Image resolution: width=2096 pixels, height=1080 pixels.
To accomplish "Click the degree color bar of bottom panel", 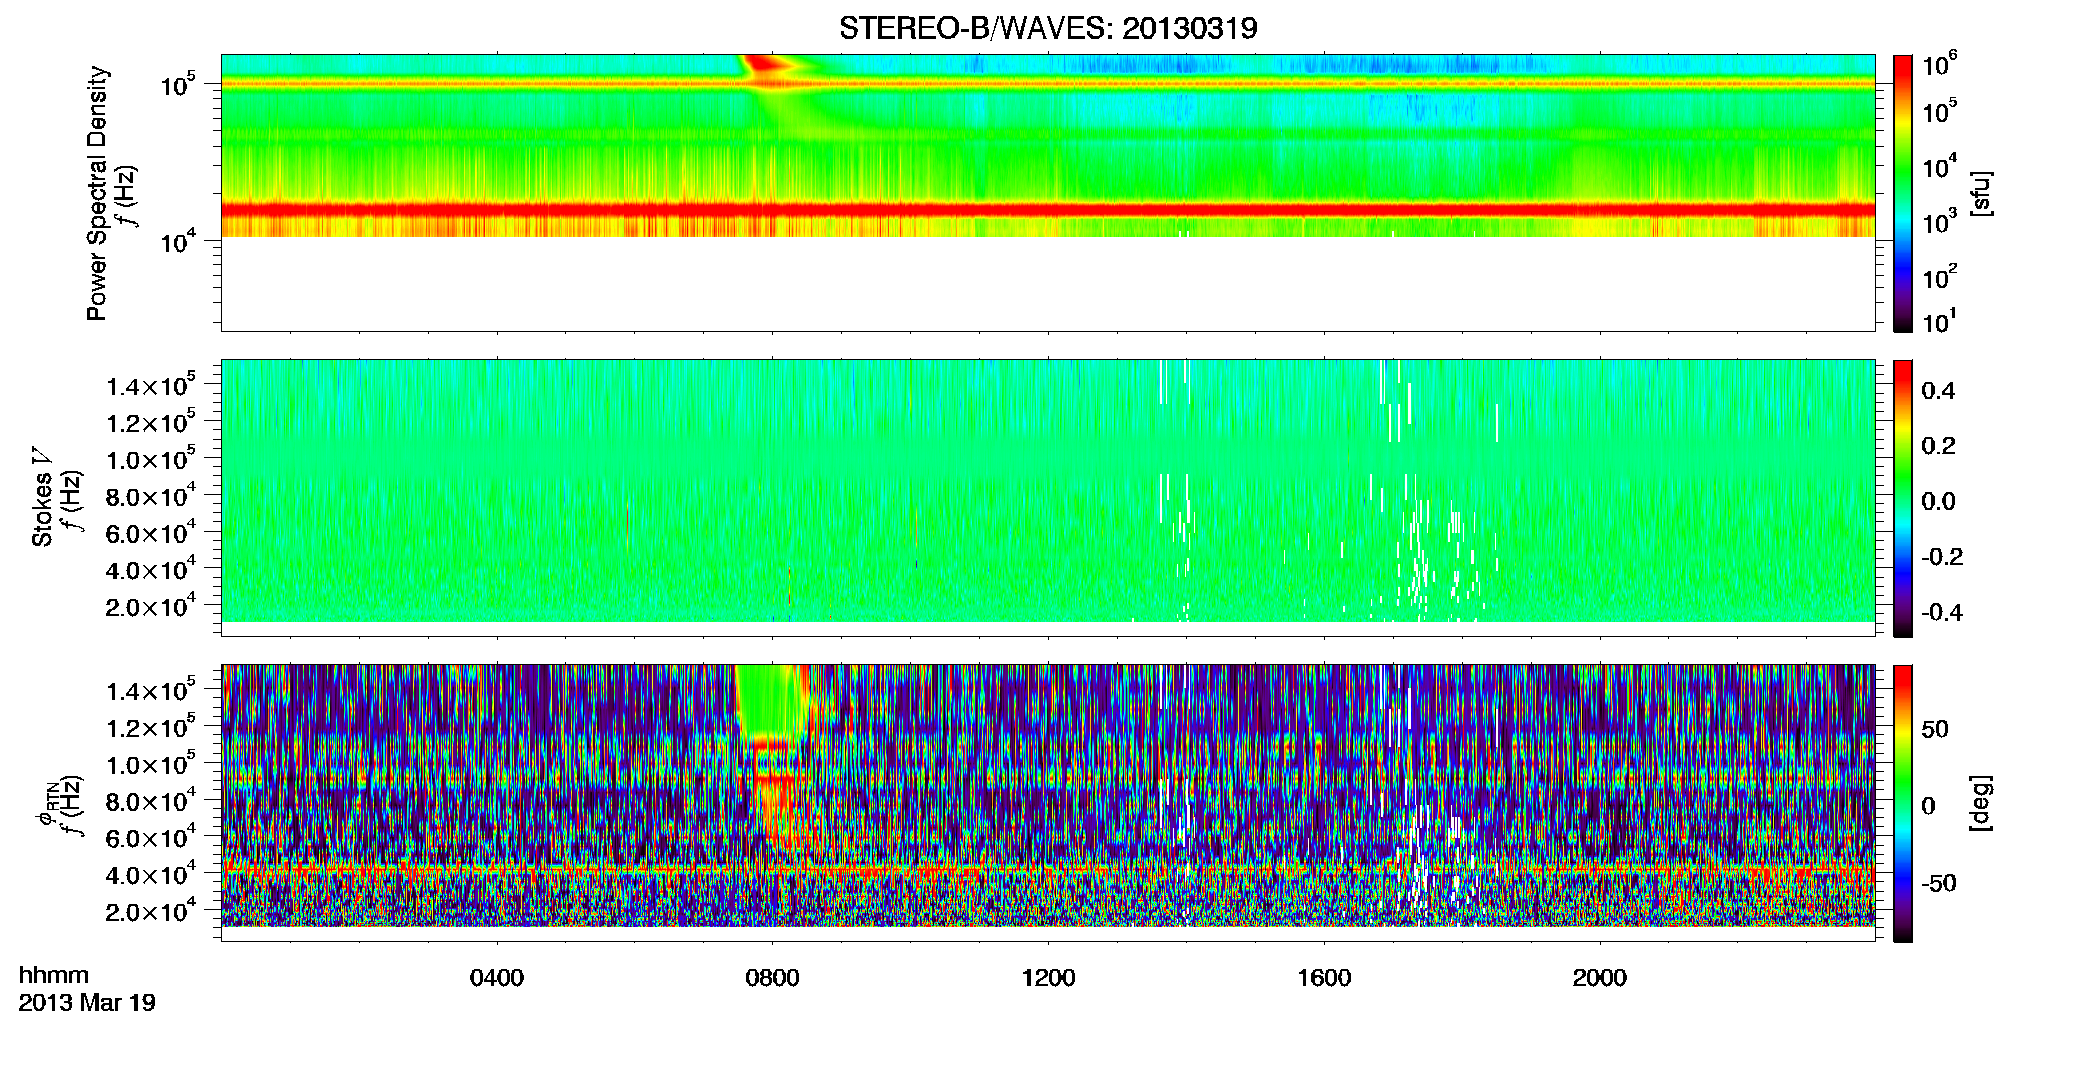I will click(1903, 803).
